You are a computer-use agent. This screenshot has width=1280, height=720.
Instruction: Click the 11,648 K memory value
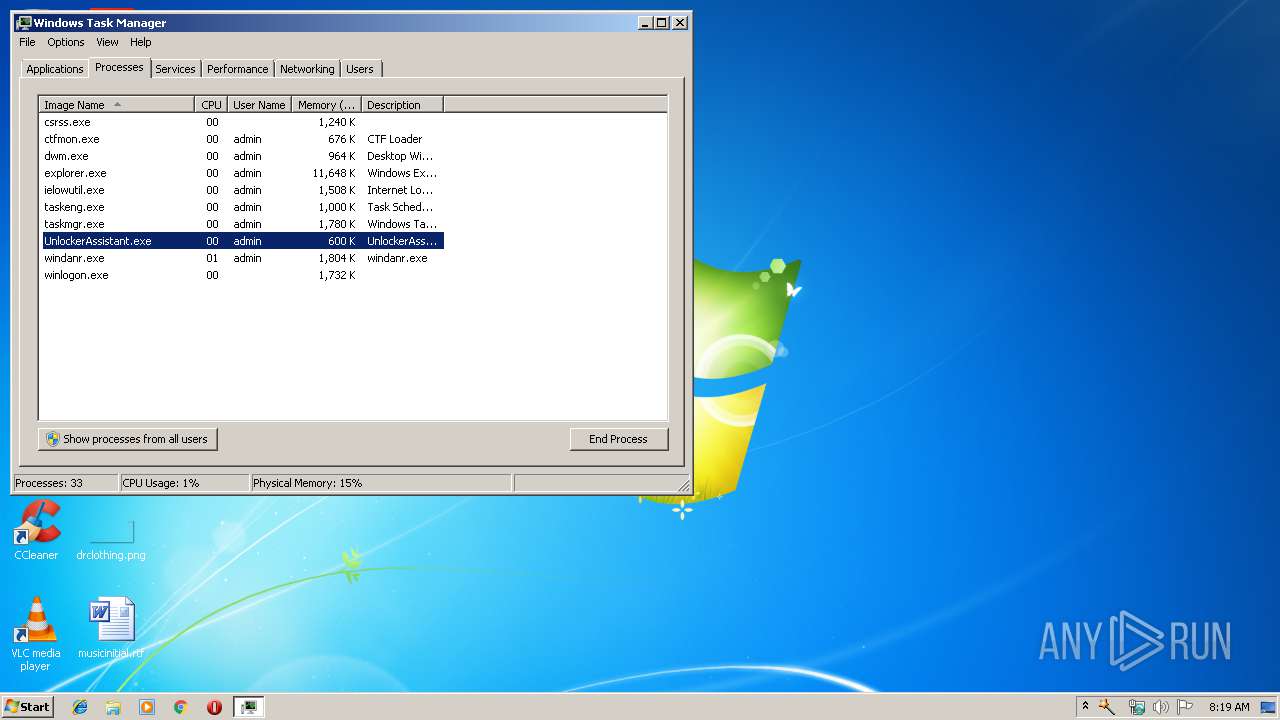pos(333,173)
